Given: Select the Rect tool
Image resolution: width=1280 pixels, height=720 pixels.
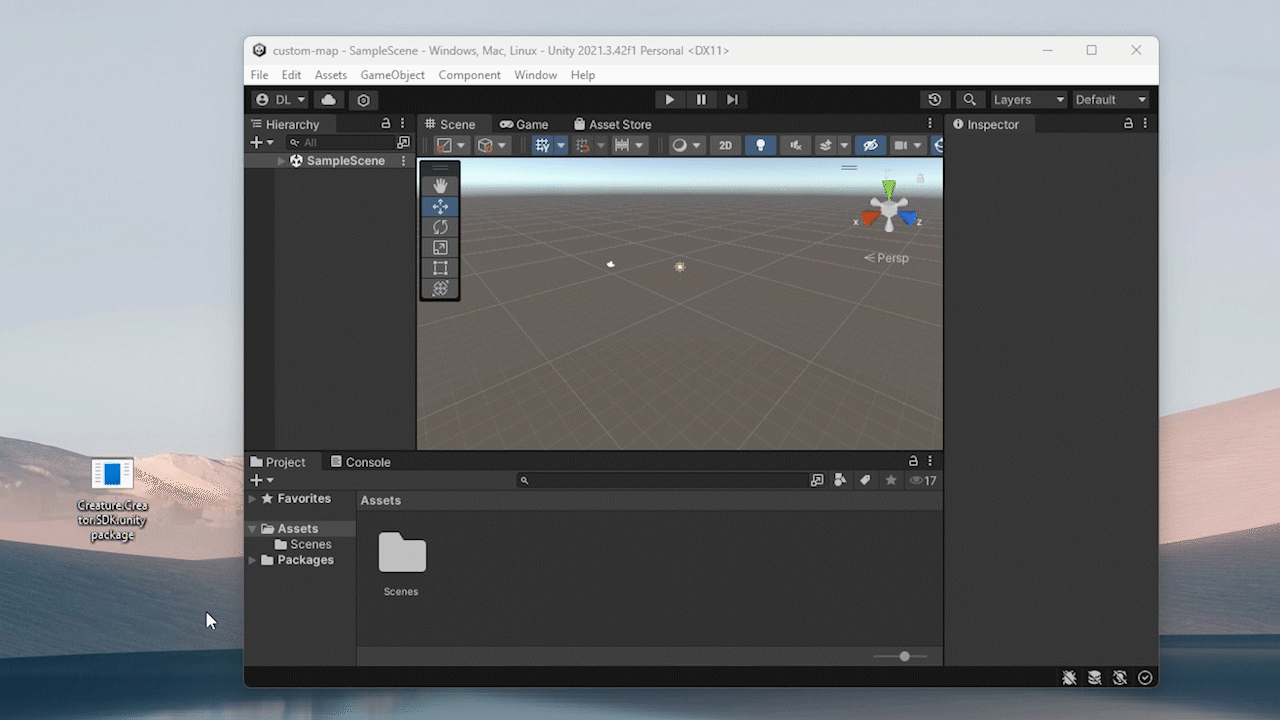Looking at the screenshot, I should point(440,268).
